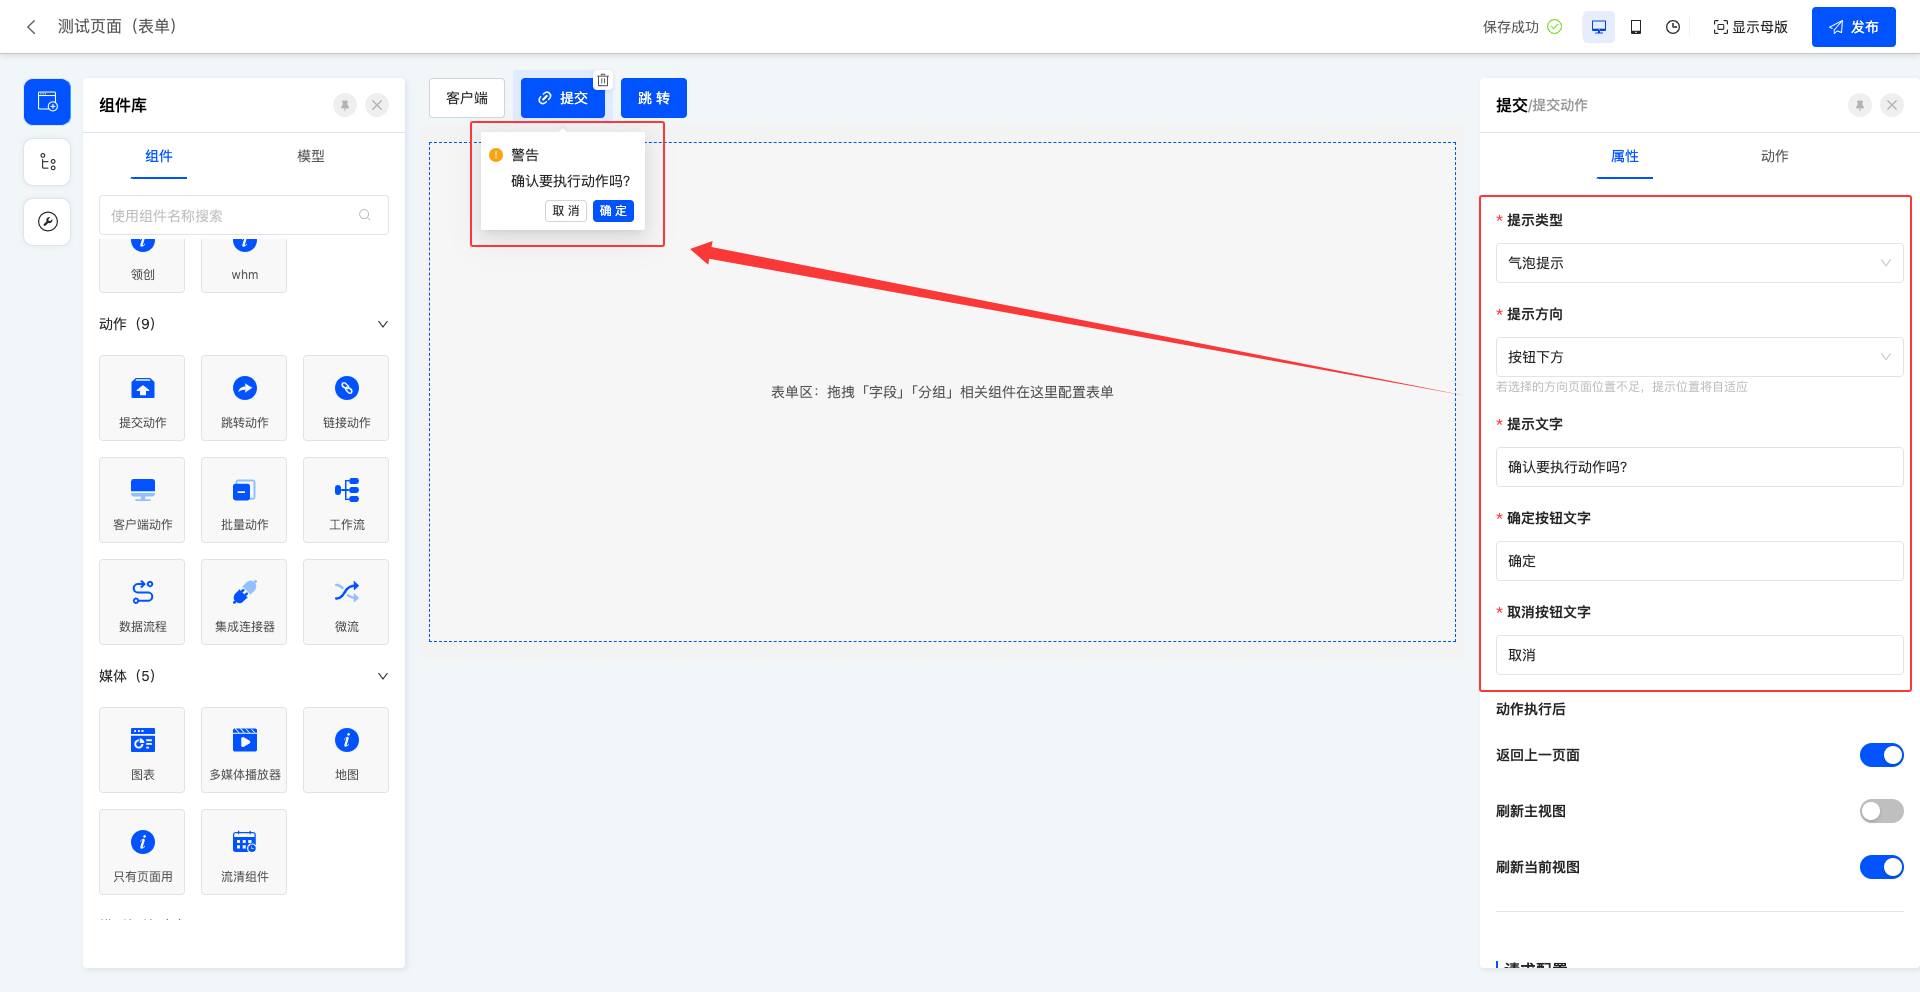Open the 提示方向 dropdown

(x=1699, y=357)
